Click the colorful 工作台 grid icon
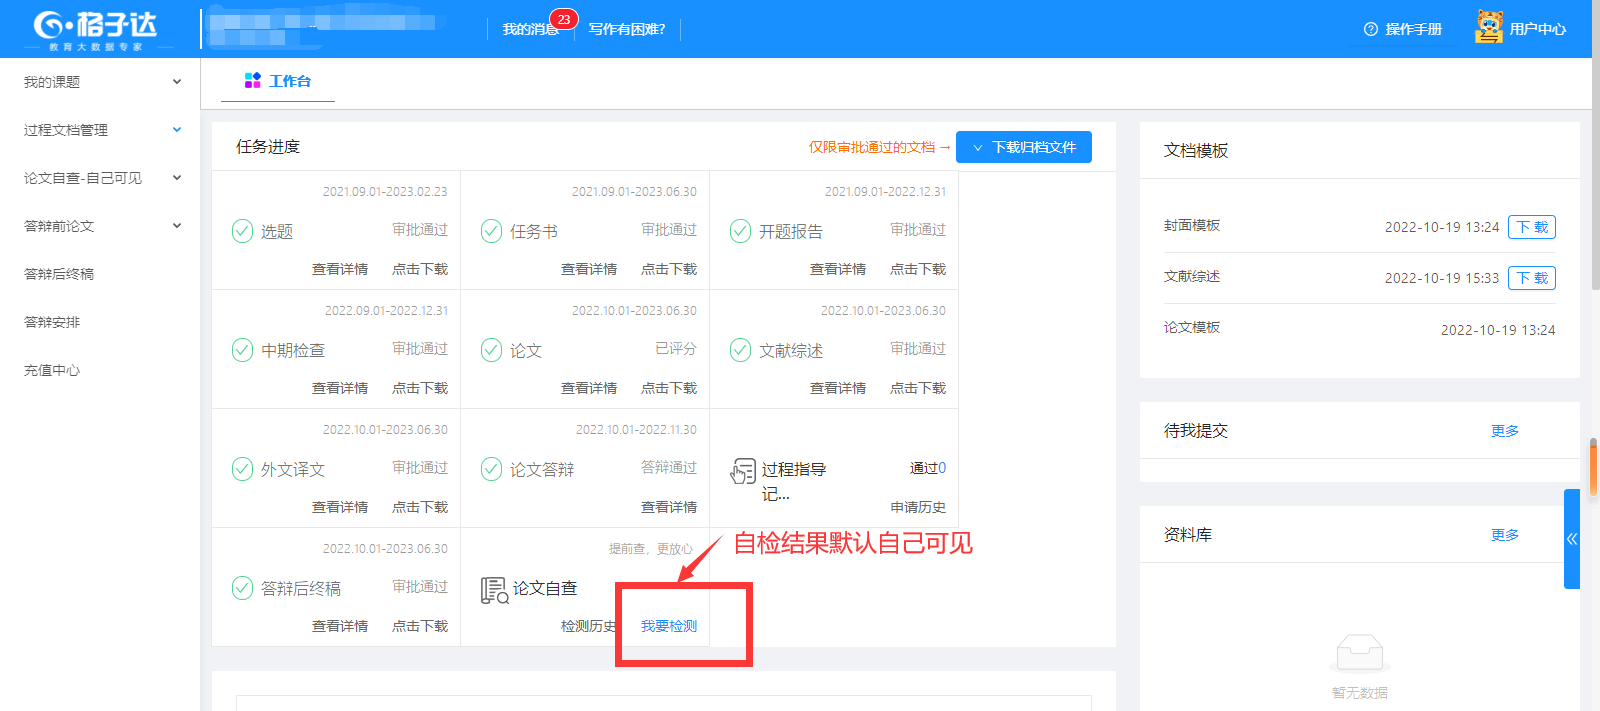The height and width of the screenshot is (711, 1600). (x=253, y=81)
